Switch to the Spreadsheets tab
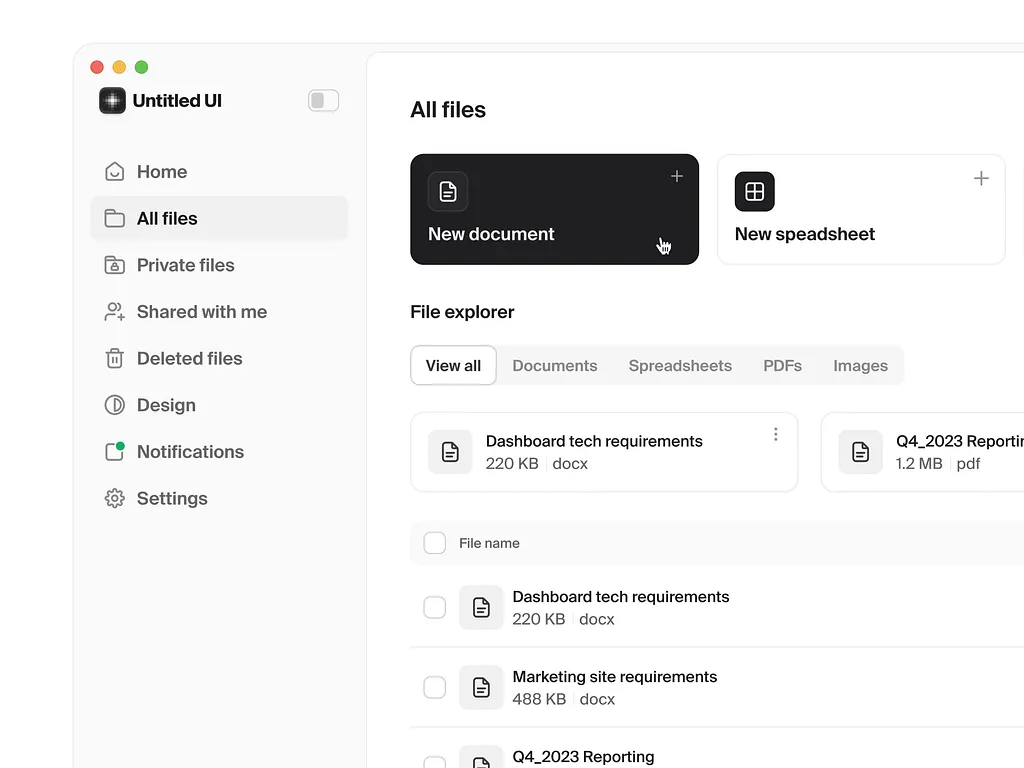This screenshot has height=768, width=1024. [x=680, y=366]
